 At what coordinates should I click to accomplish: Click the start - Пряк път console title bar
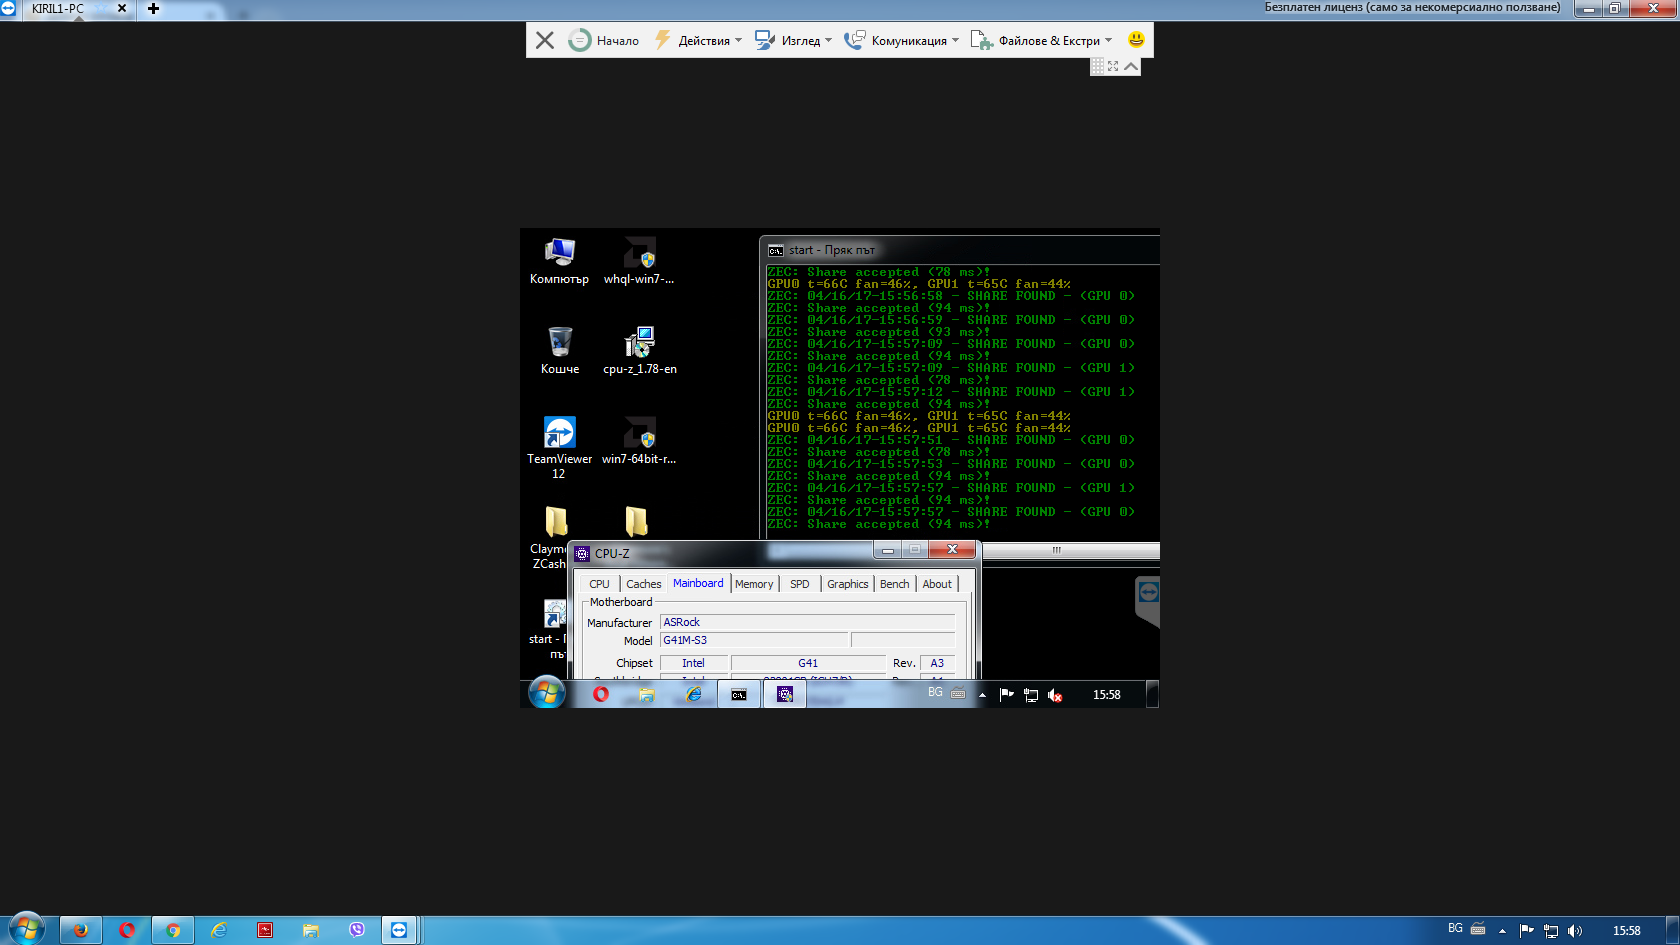click(x=960, y=250)
